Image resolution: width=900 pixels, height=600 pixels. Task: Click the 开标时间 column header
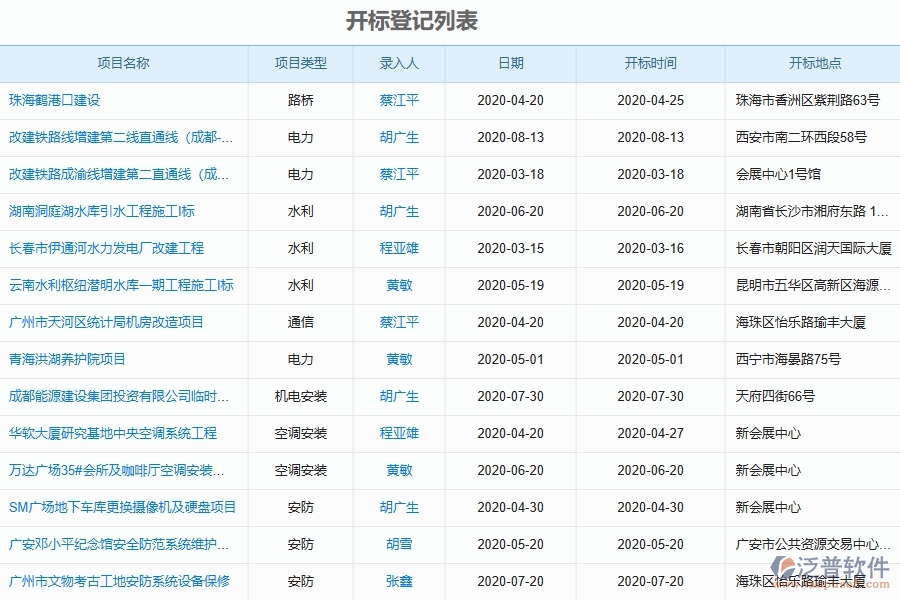(651, 63)
